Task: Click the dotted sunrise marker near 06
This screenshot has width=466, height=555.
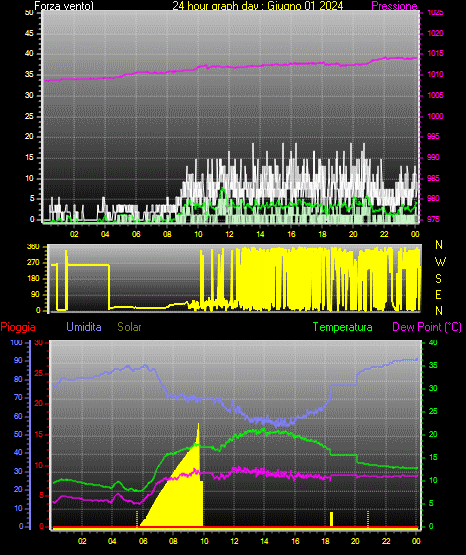Action: click(x=137, y=519)
